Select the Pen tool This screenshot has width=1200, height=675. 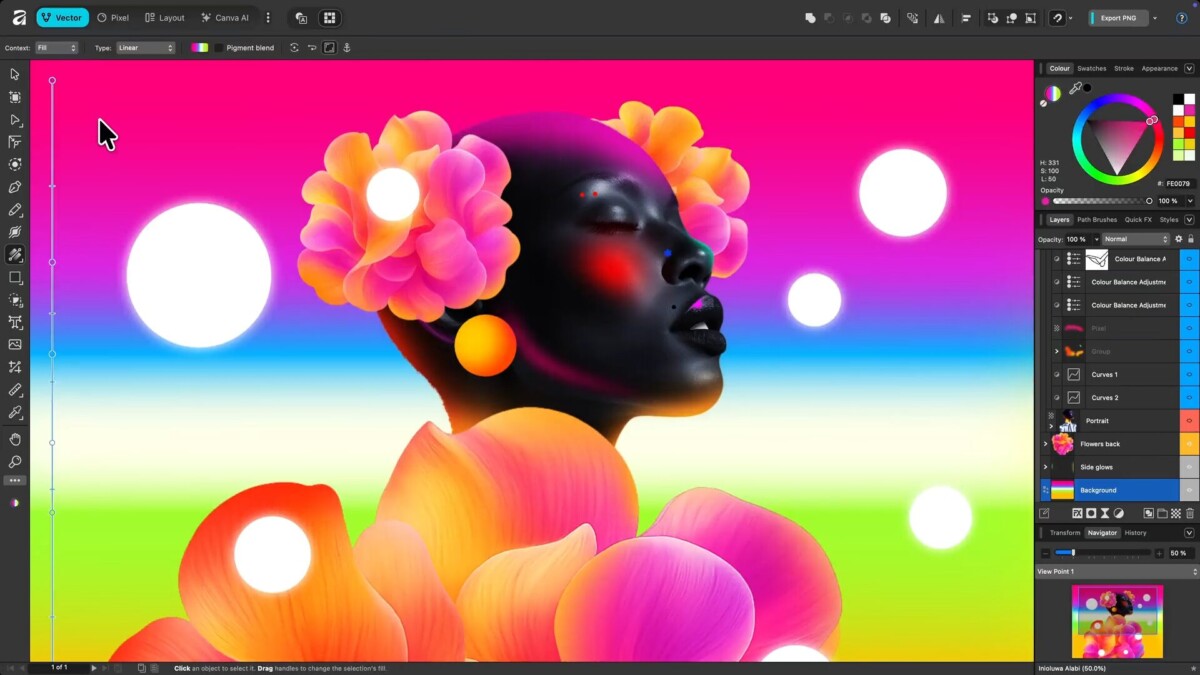(x=15, y=187)
